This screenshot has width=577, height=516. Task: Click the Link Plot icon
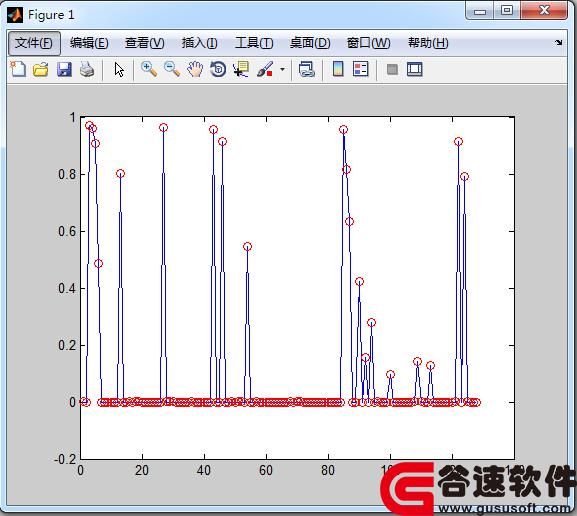[x=307, y=69]
